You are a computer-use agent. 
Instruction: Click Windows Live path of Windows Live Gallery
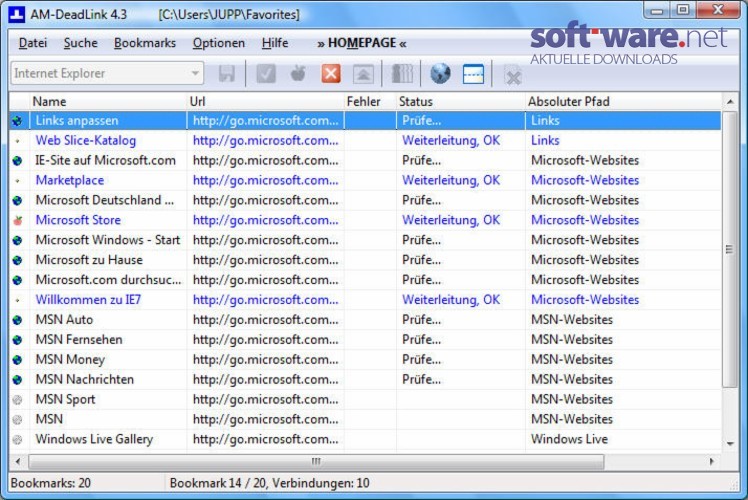click(x=569, y=439)
